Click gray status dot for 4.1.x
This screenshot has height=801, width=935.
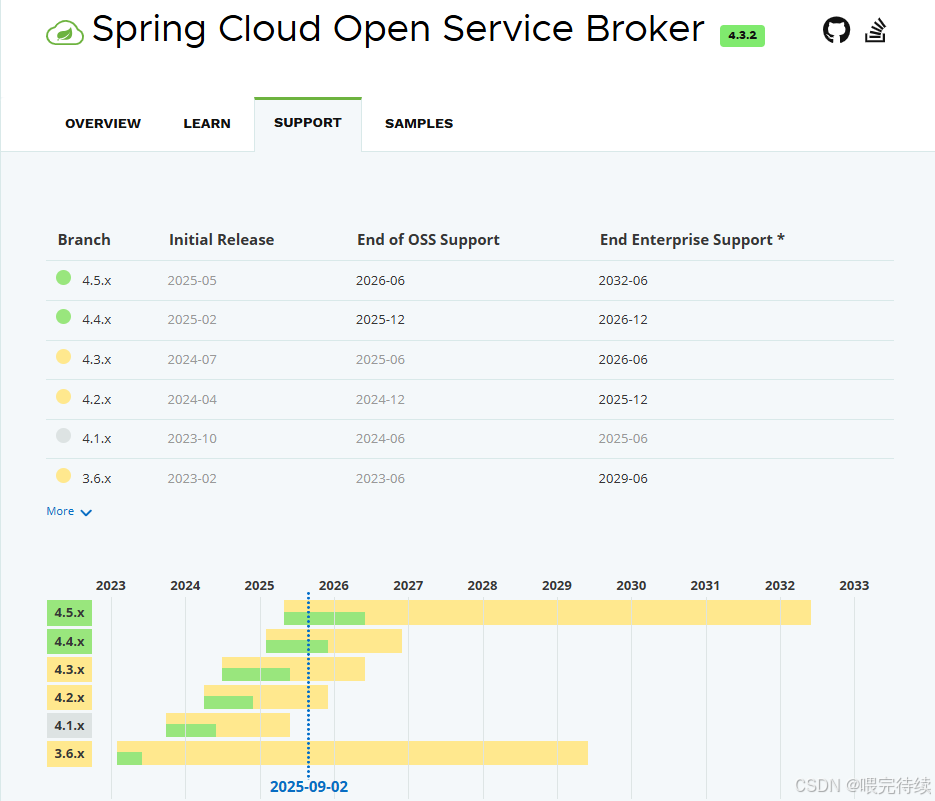point(63,436)
